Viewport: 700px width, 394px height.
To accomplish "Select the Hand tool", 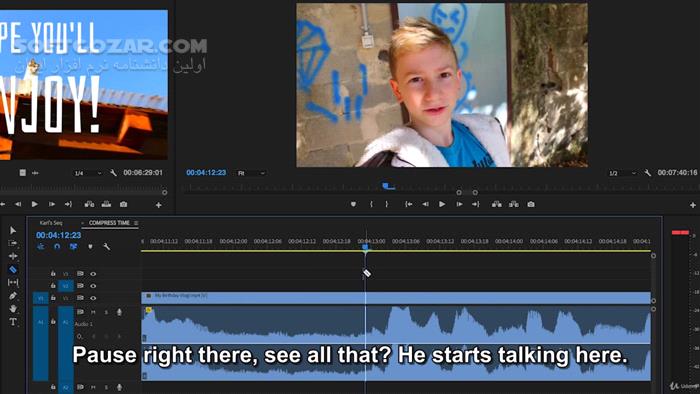I will pyautogui.click(x=13, y=308).
